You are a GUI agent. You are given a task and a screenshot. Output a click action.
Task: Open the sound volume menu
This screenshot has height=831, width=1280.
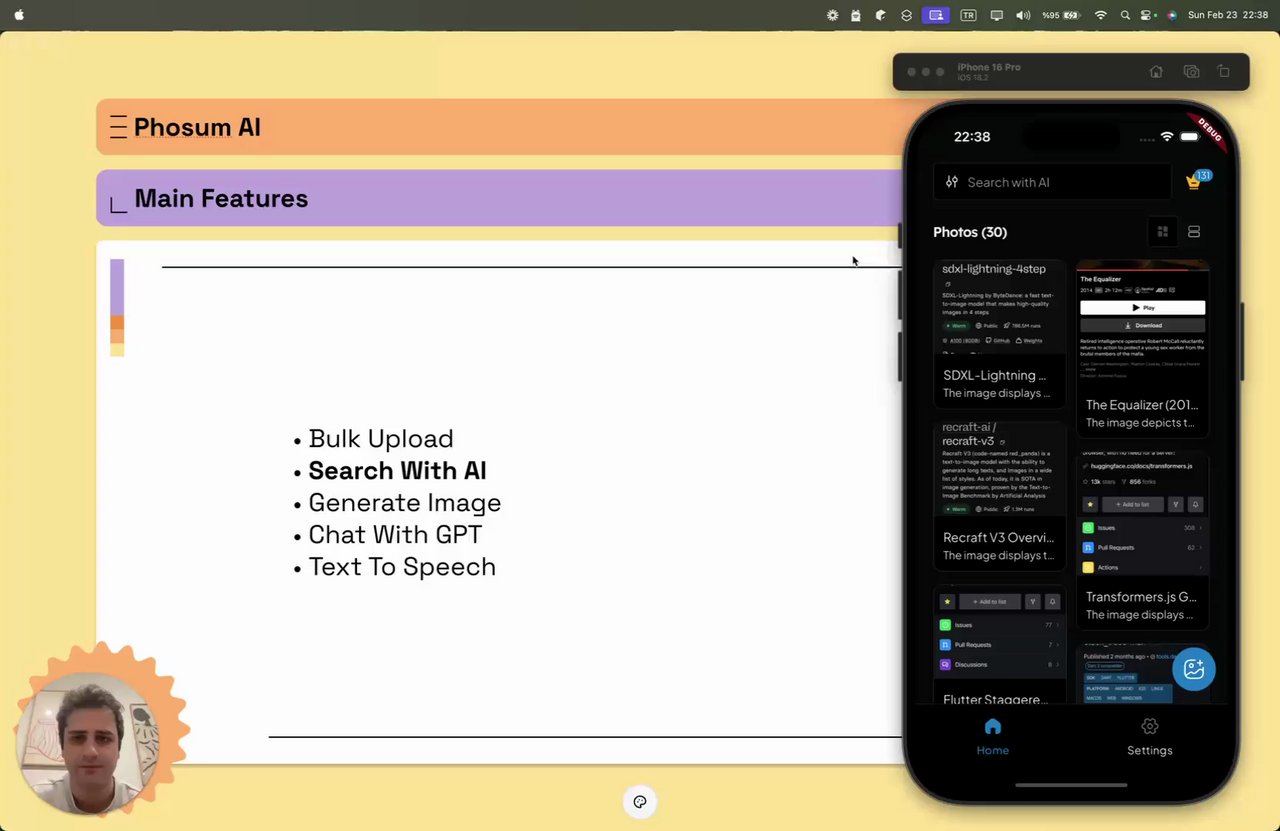click(1023, 15)
